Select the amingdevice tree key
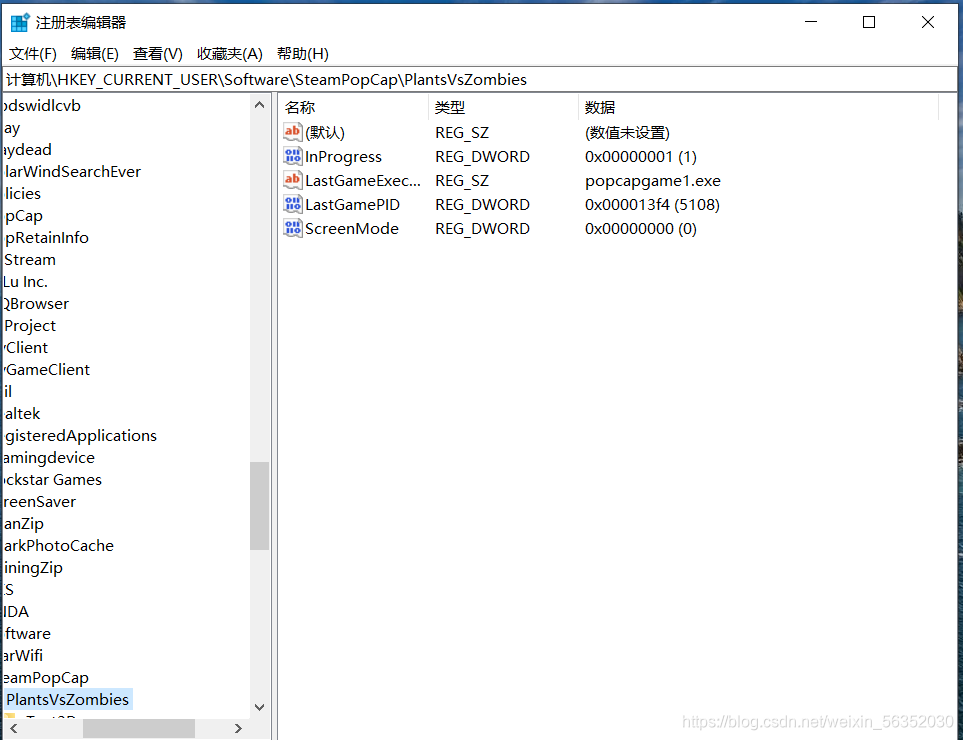 click(x=49, y=458)
